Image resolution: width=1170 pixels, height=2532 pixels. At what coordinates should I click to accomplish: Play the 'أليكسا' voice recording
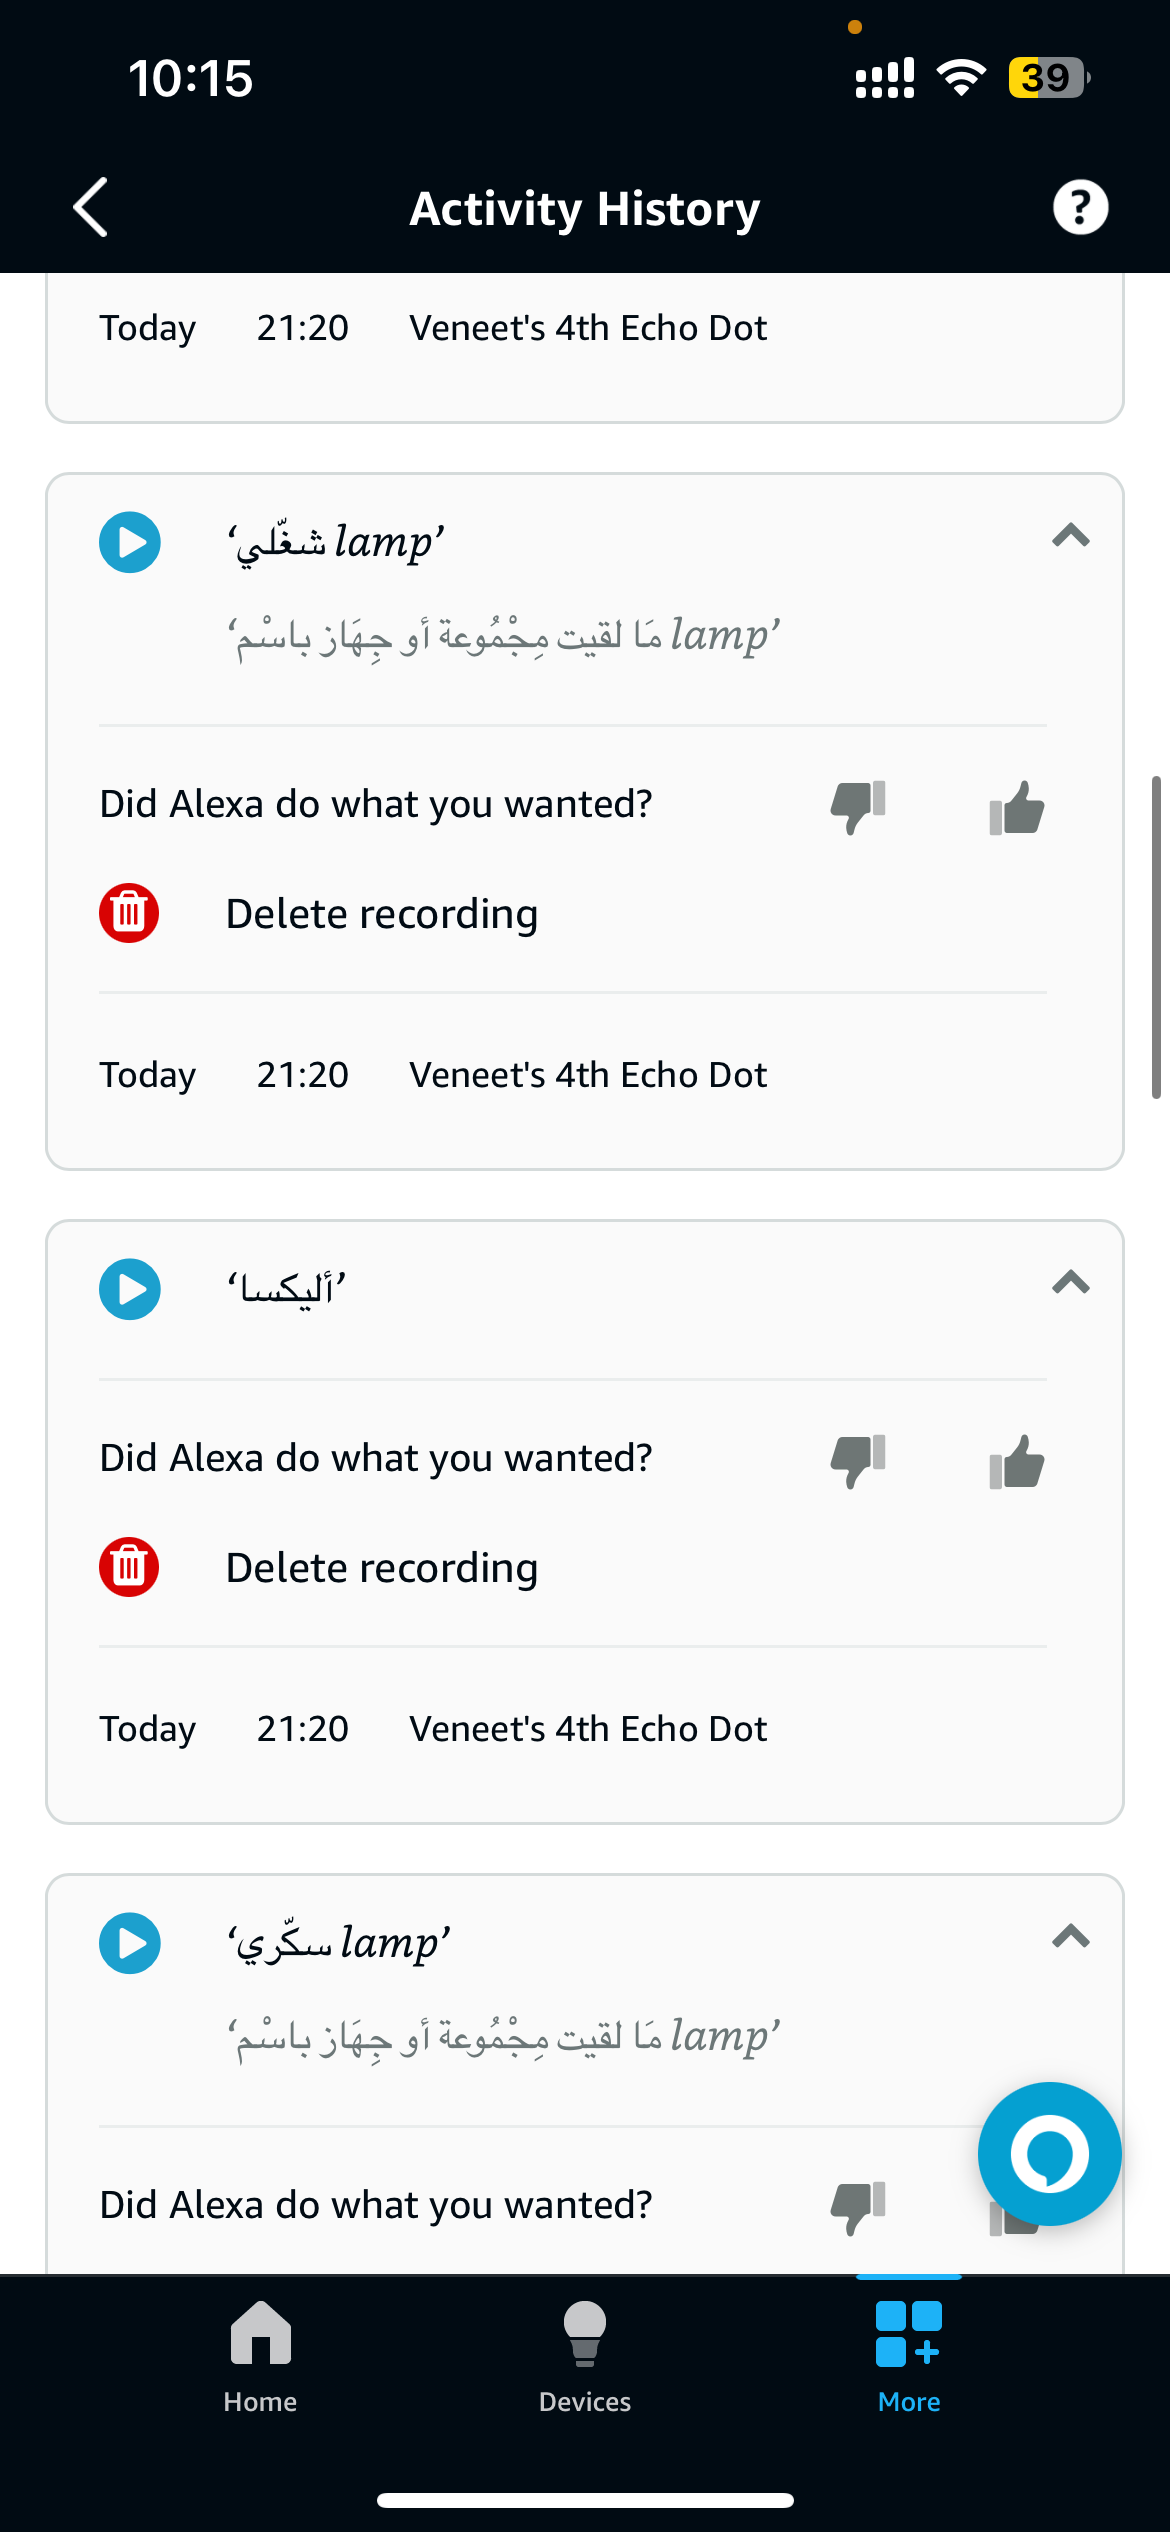(x=130, y=1289)
